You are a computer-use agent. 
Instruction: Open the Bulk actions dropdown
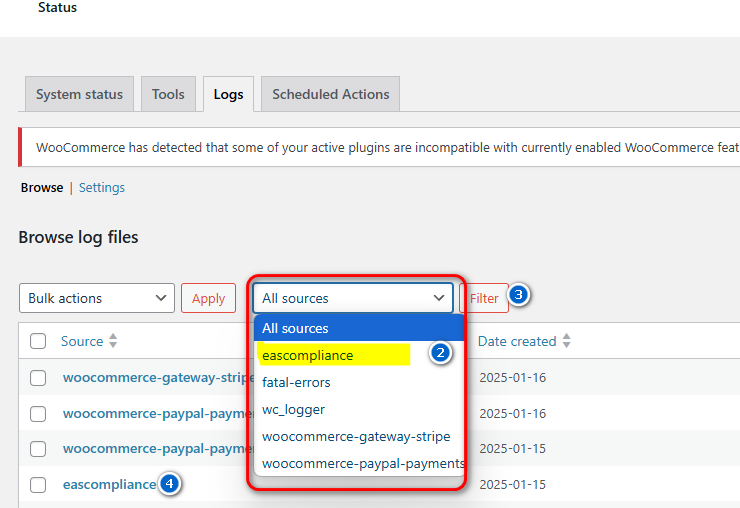coord(97,298)
